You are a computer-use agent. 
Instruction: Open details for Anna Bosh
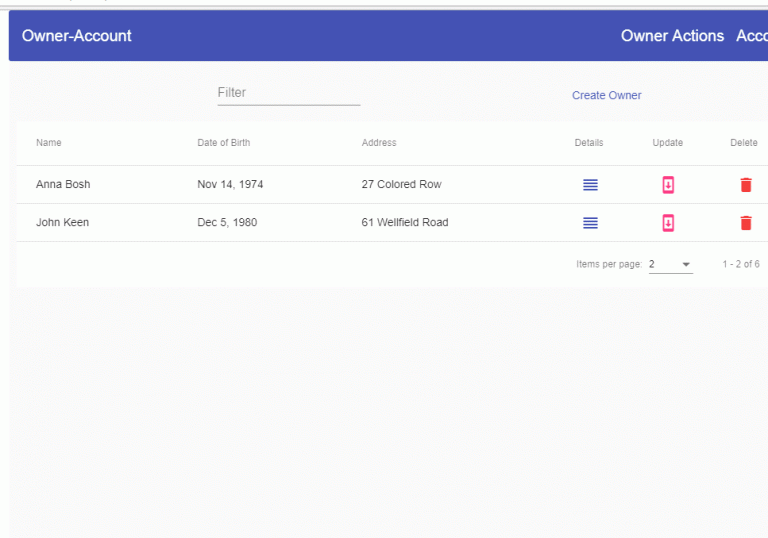[590, 185]
